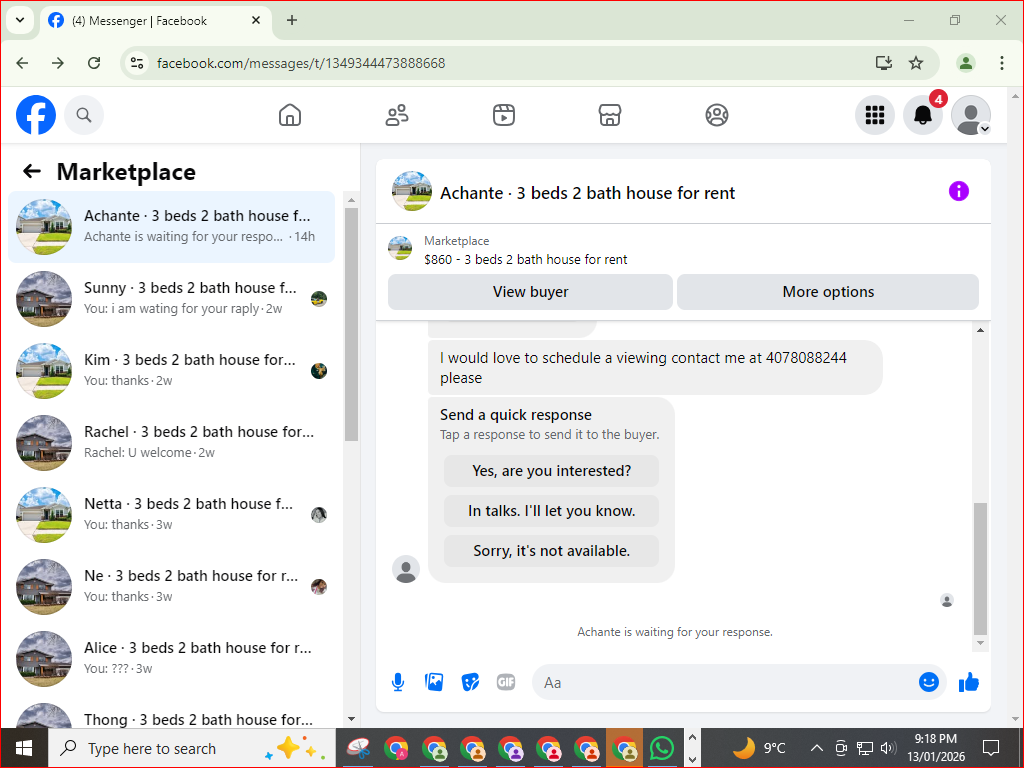This screenshot has width=1024, height=768.
Task: Click the house thumbnail in chat header
Action: coord(411,191)
